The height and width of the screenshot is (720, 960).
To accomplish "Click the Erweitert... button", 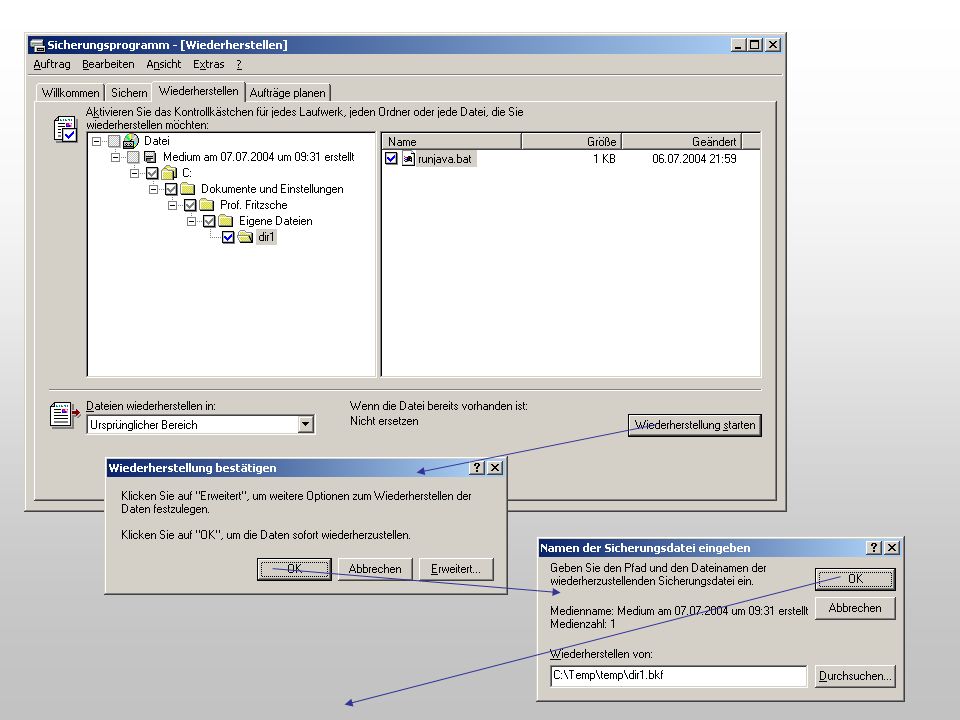I will point(456,569).
